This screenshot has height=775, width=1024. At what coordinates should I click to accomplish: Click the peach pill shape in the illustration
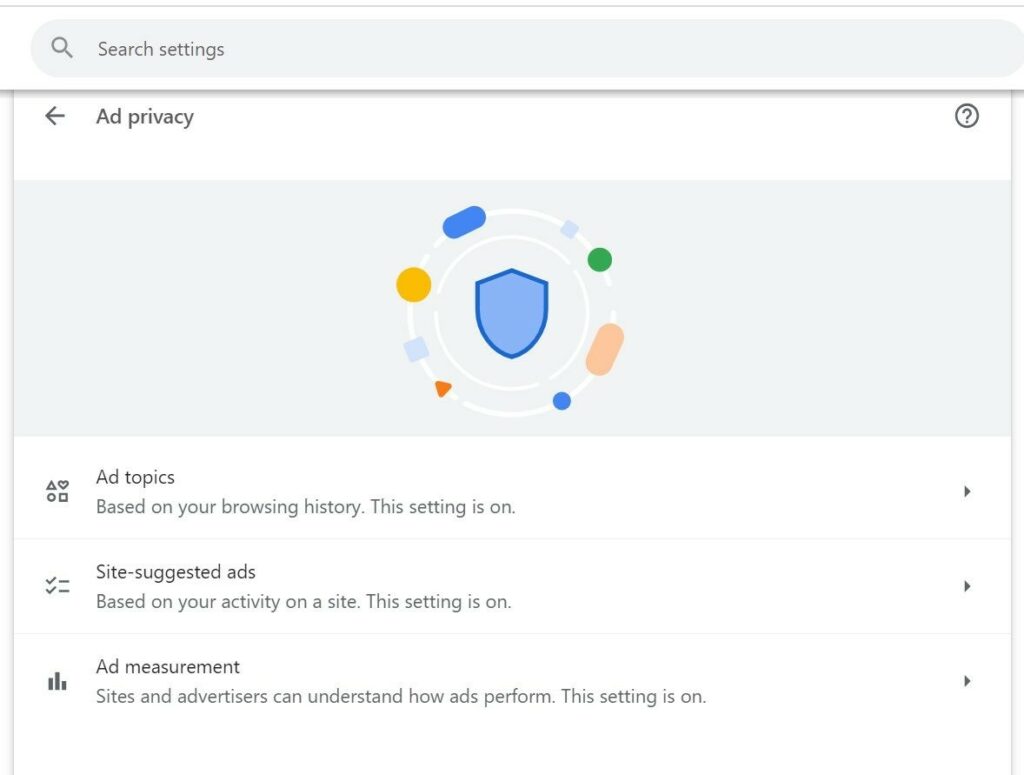604,349
